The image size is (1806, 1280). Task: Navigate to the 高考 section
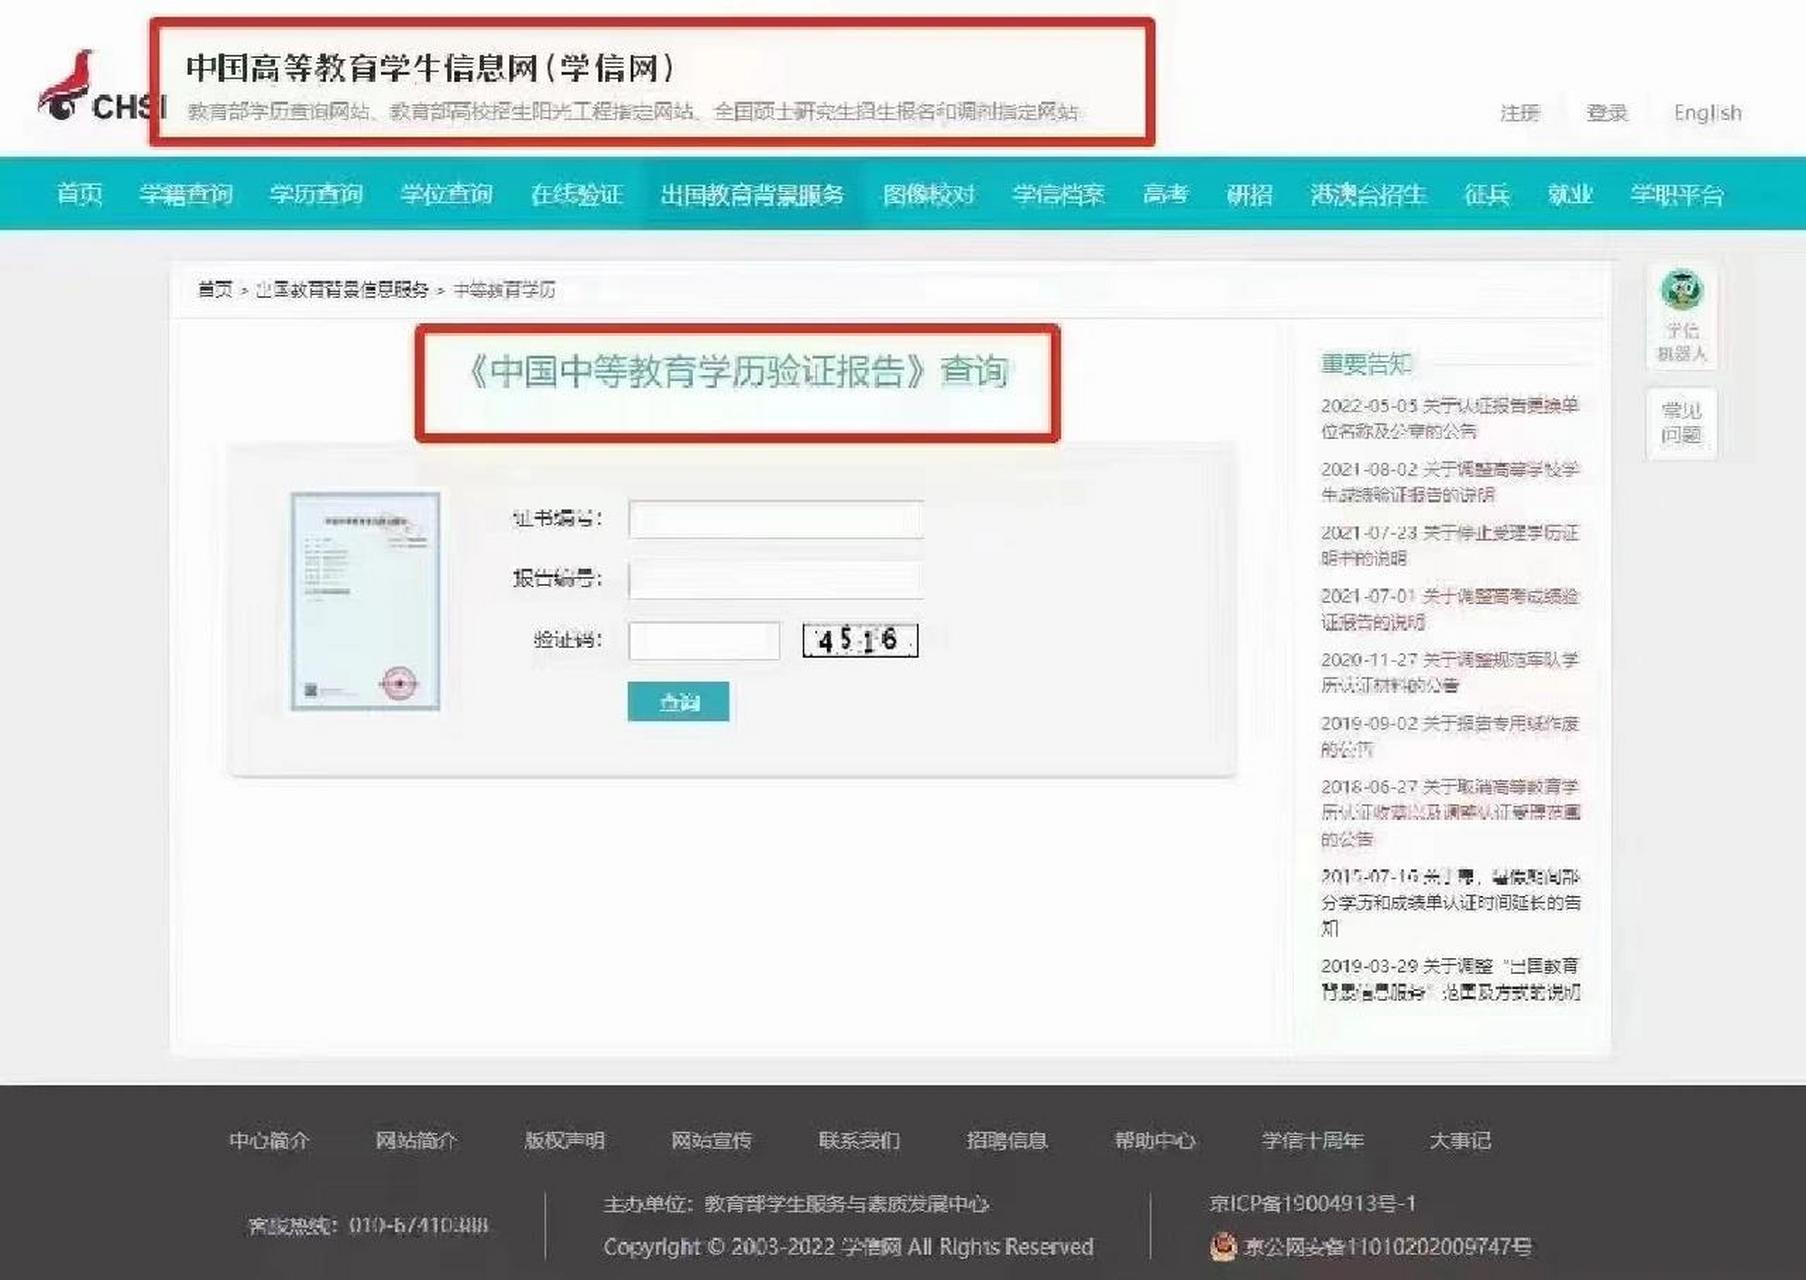1166,195
